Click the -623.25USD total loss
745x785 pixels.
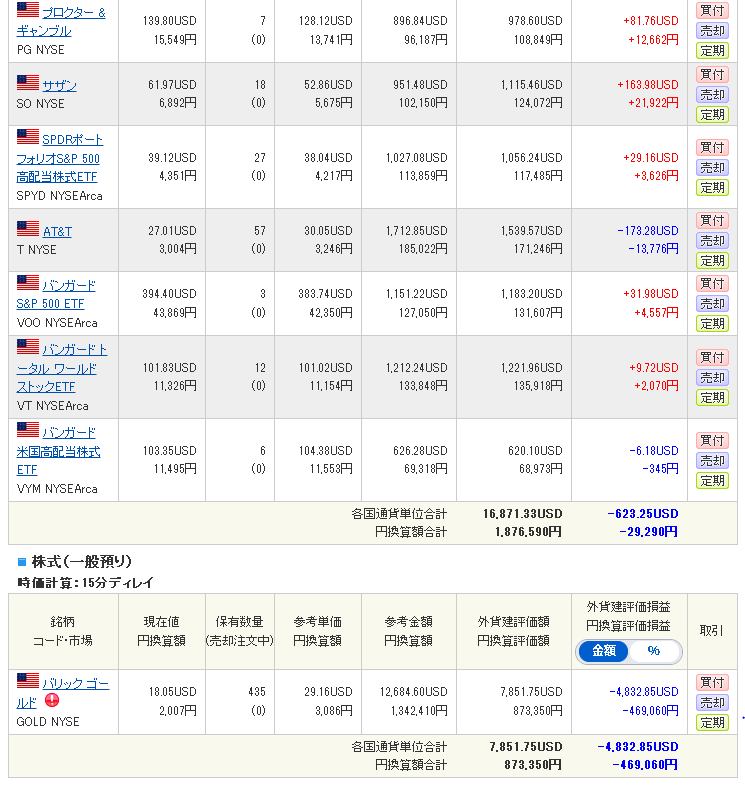click(643, 514)
